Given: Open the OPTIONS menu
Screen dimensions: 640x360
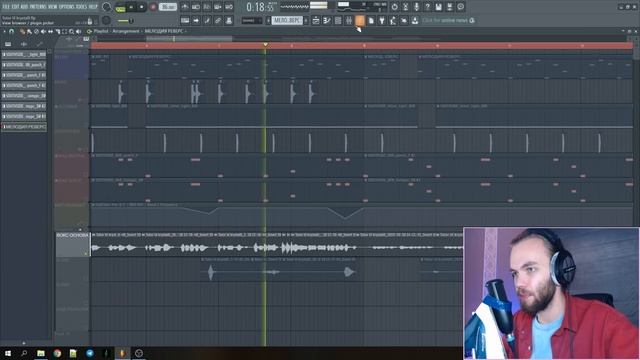Looking at the screenshot, I should (67, 7).
